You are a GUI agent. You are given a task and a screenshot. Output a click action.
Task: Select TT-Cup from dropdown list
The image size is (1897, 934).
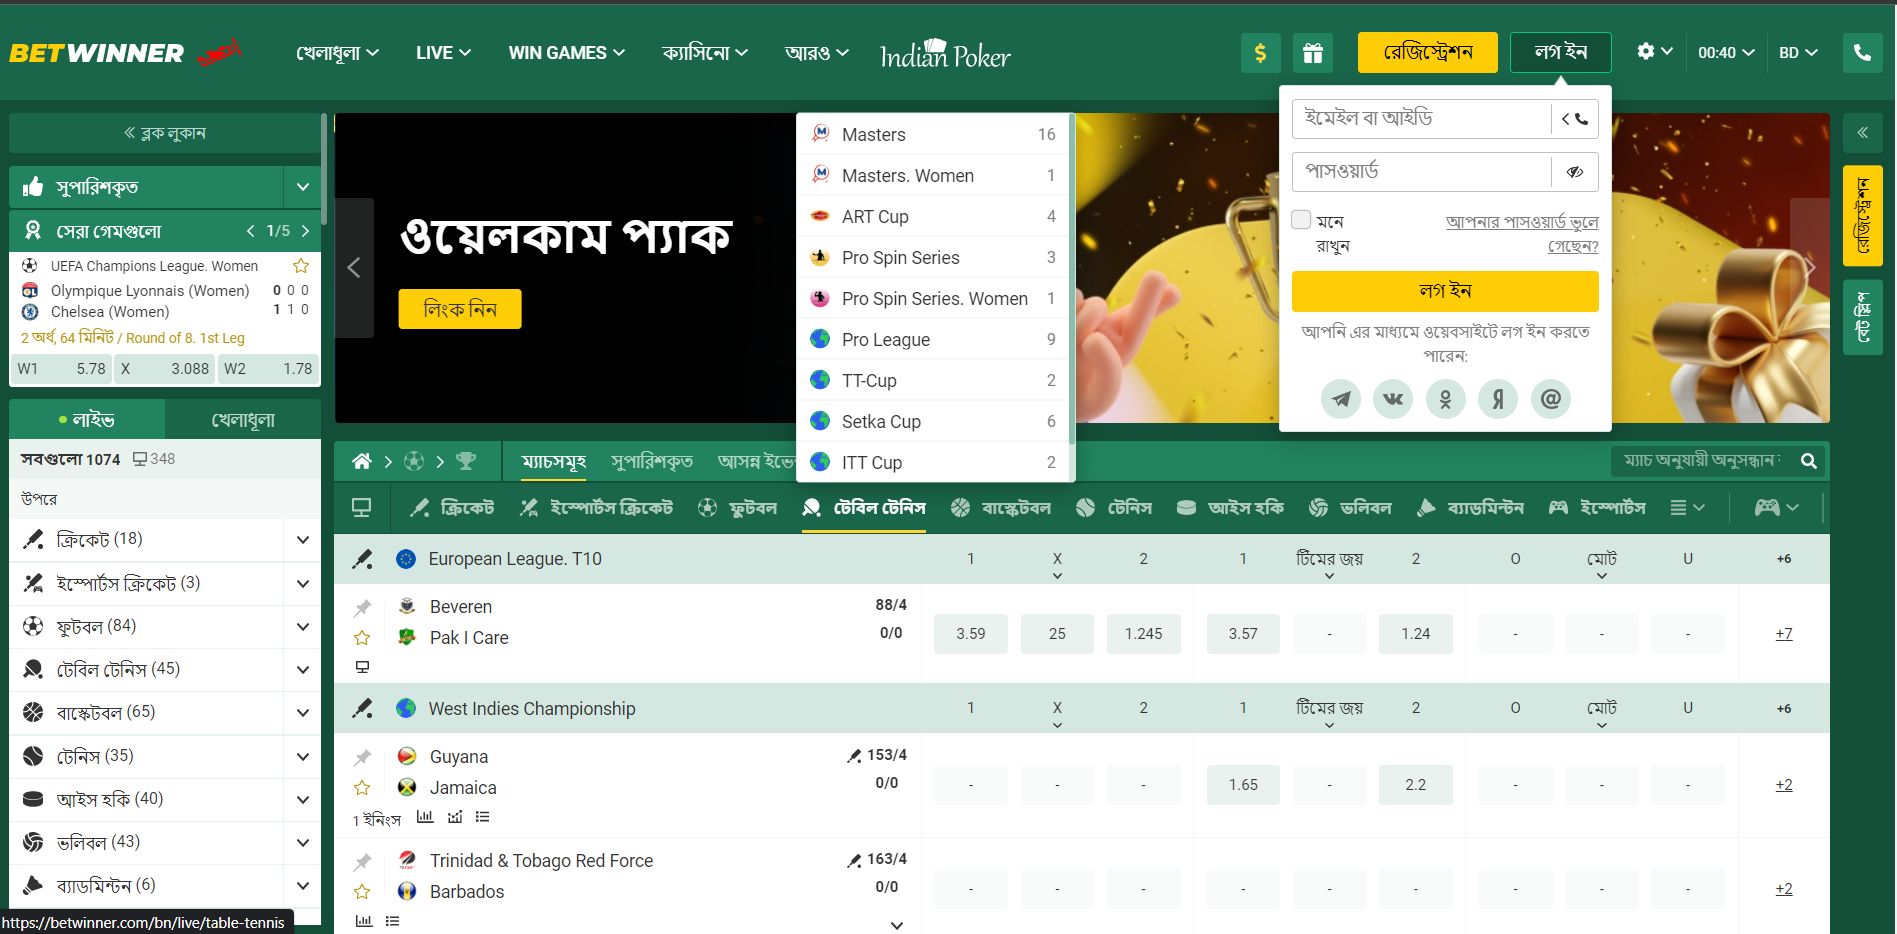pos(933,380)
